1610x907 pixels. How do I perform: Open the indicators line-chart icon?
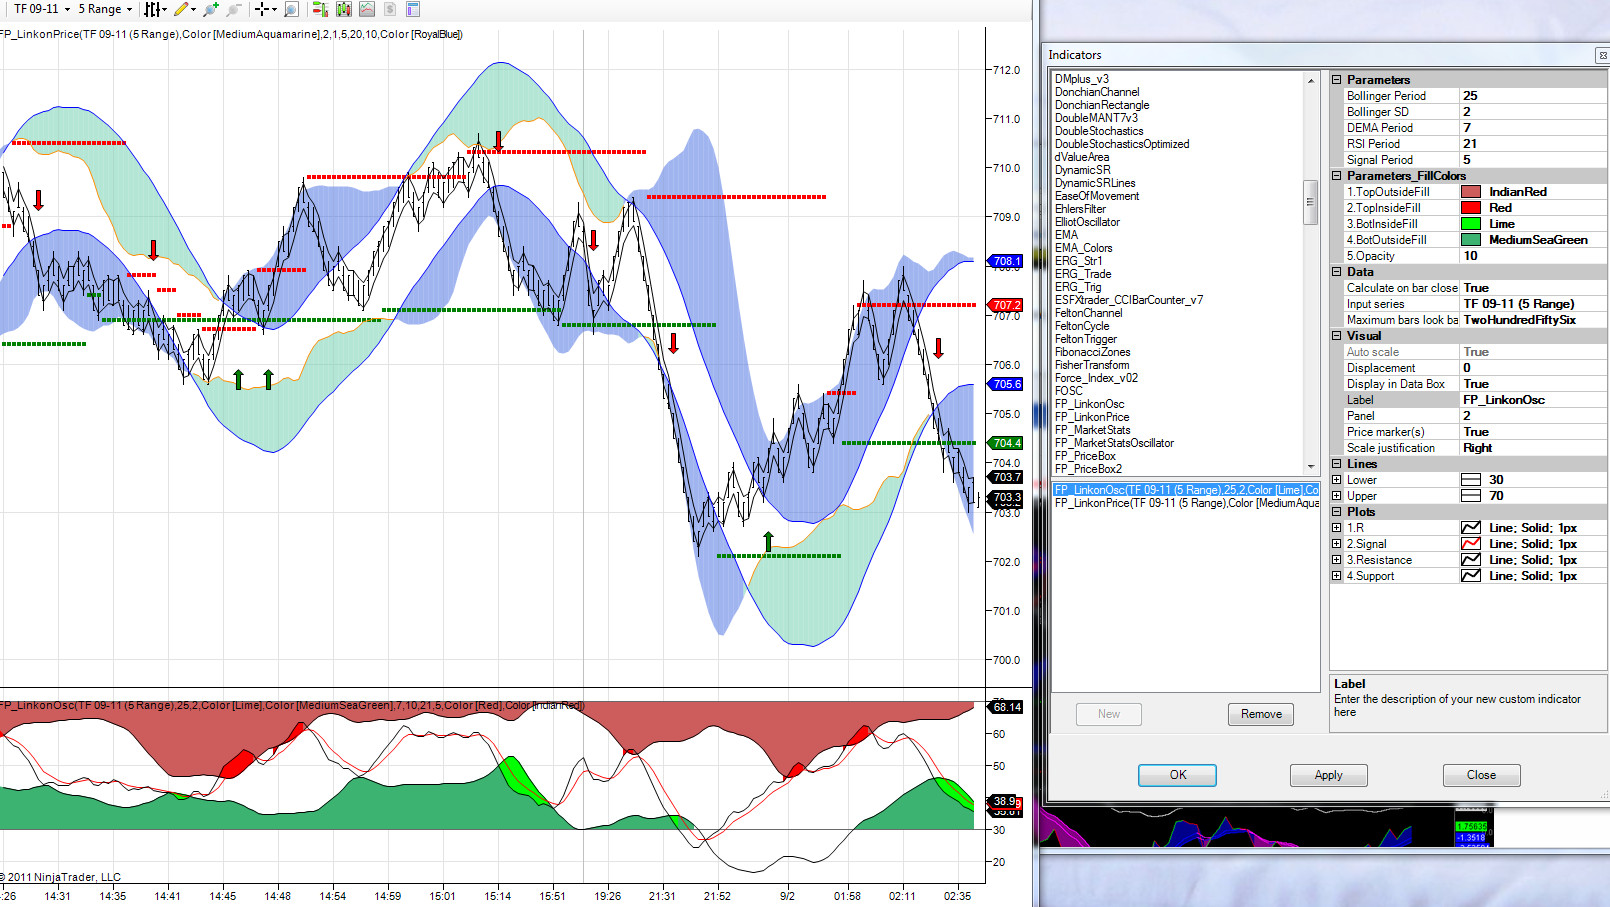(367, 9)
